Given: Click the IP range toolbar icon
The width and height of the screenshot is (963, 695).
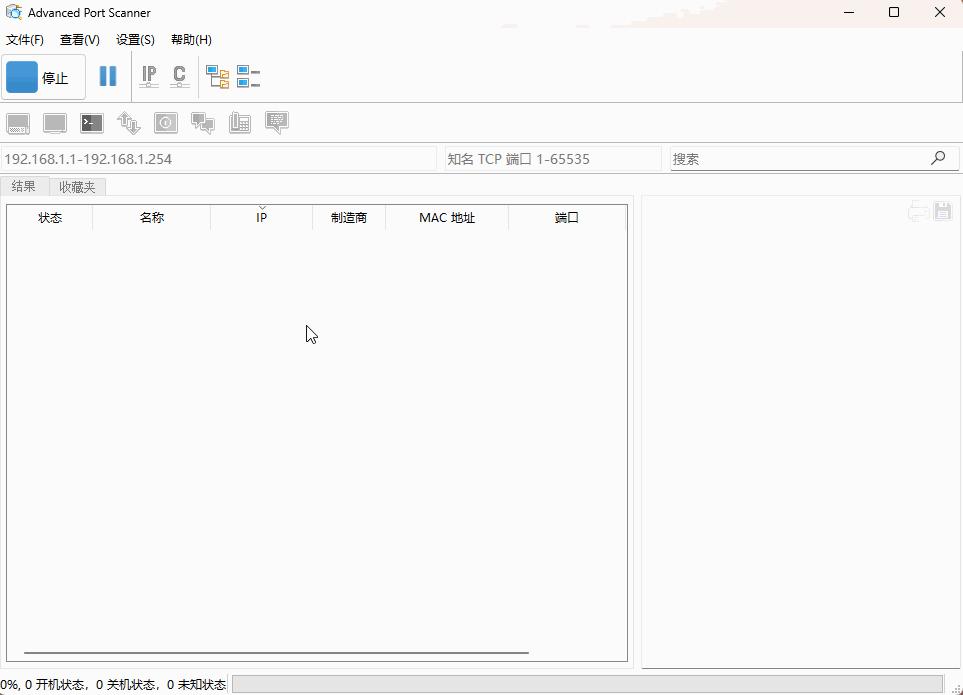Looking at the screenshot, I should click(148, 76).
